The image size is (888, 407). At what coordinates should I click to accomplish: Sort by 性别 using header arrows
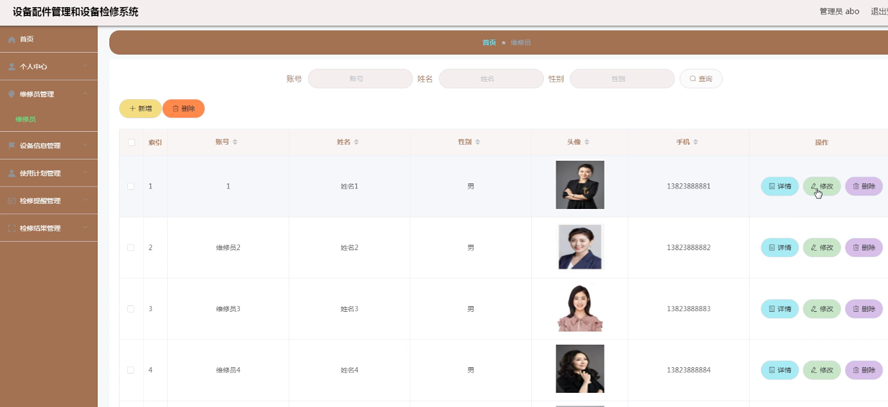(478, 142)
